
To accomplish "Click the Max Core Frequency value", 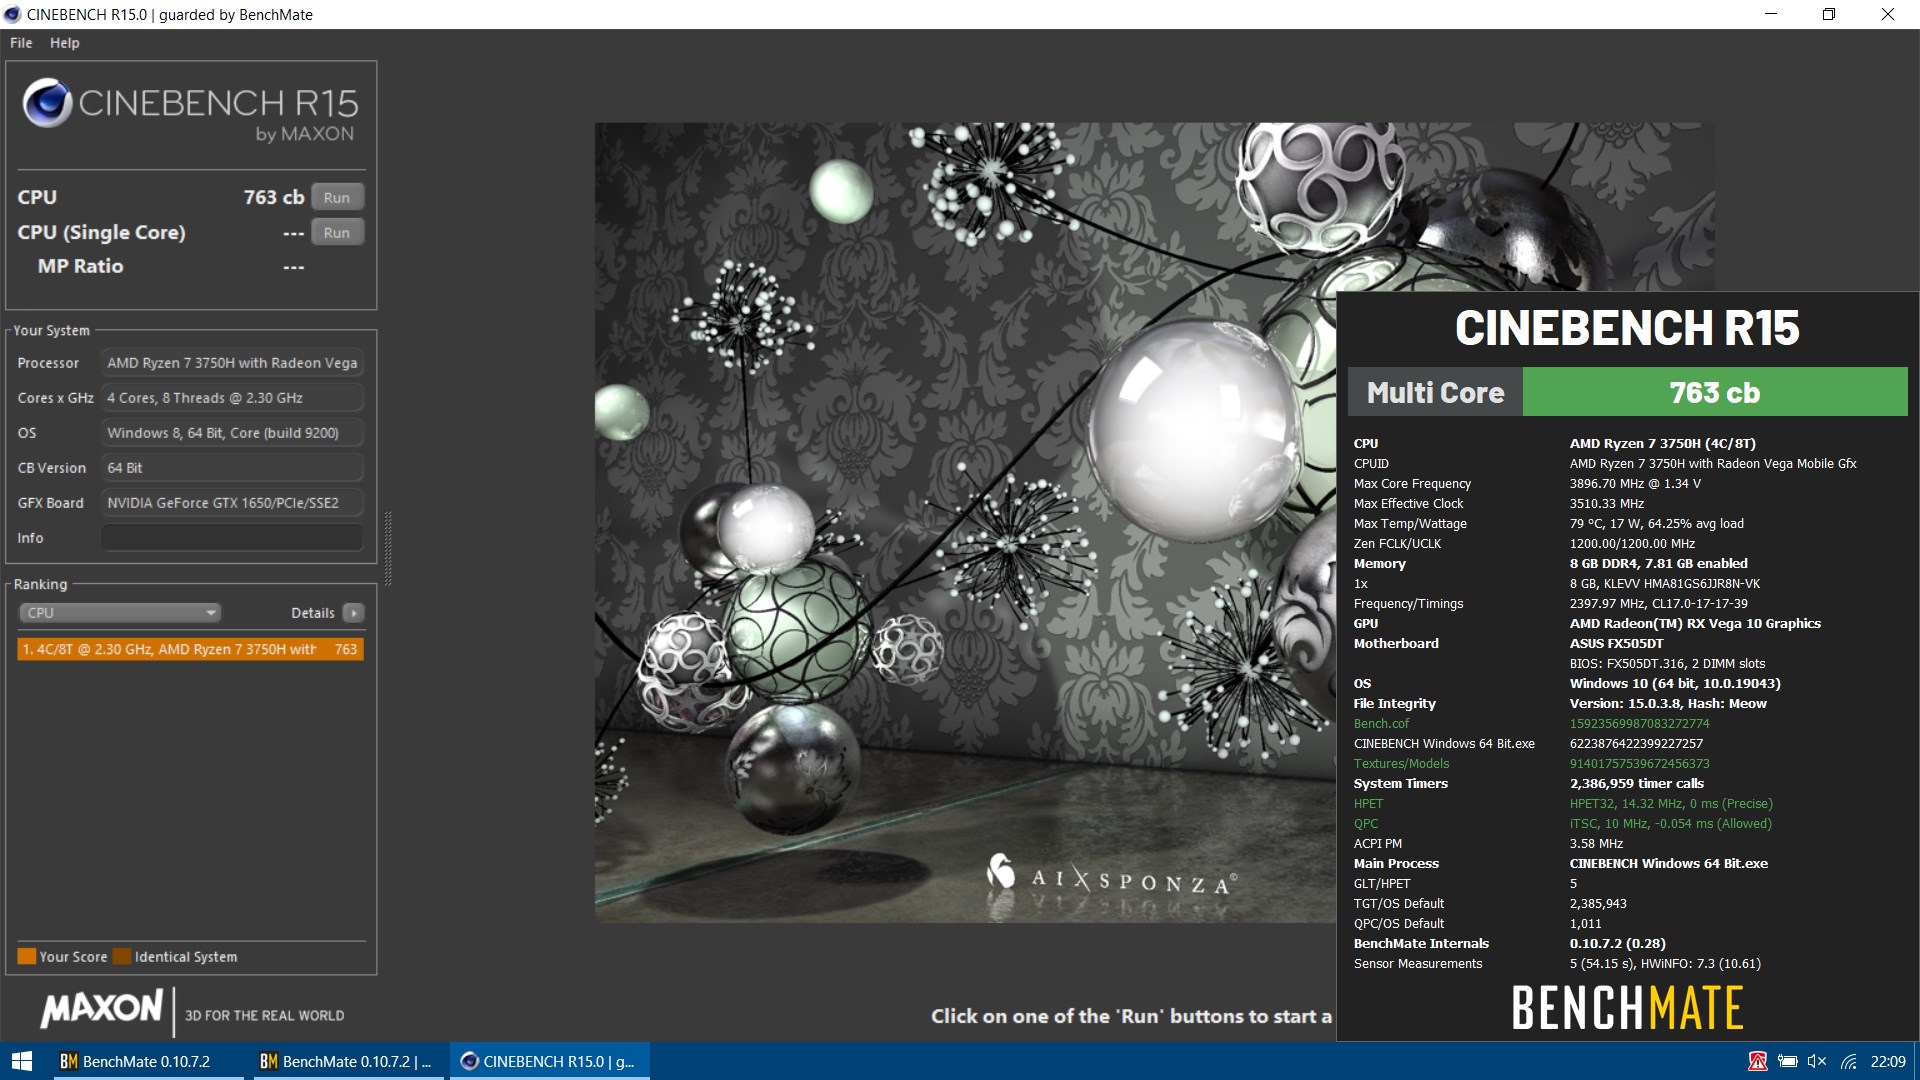I will coord(1635,484).
